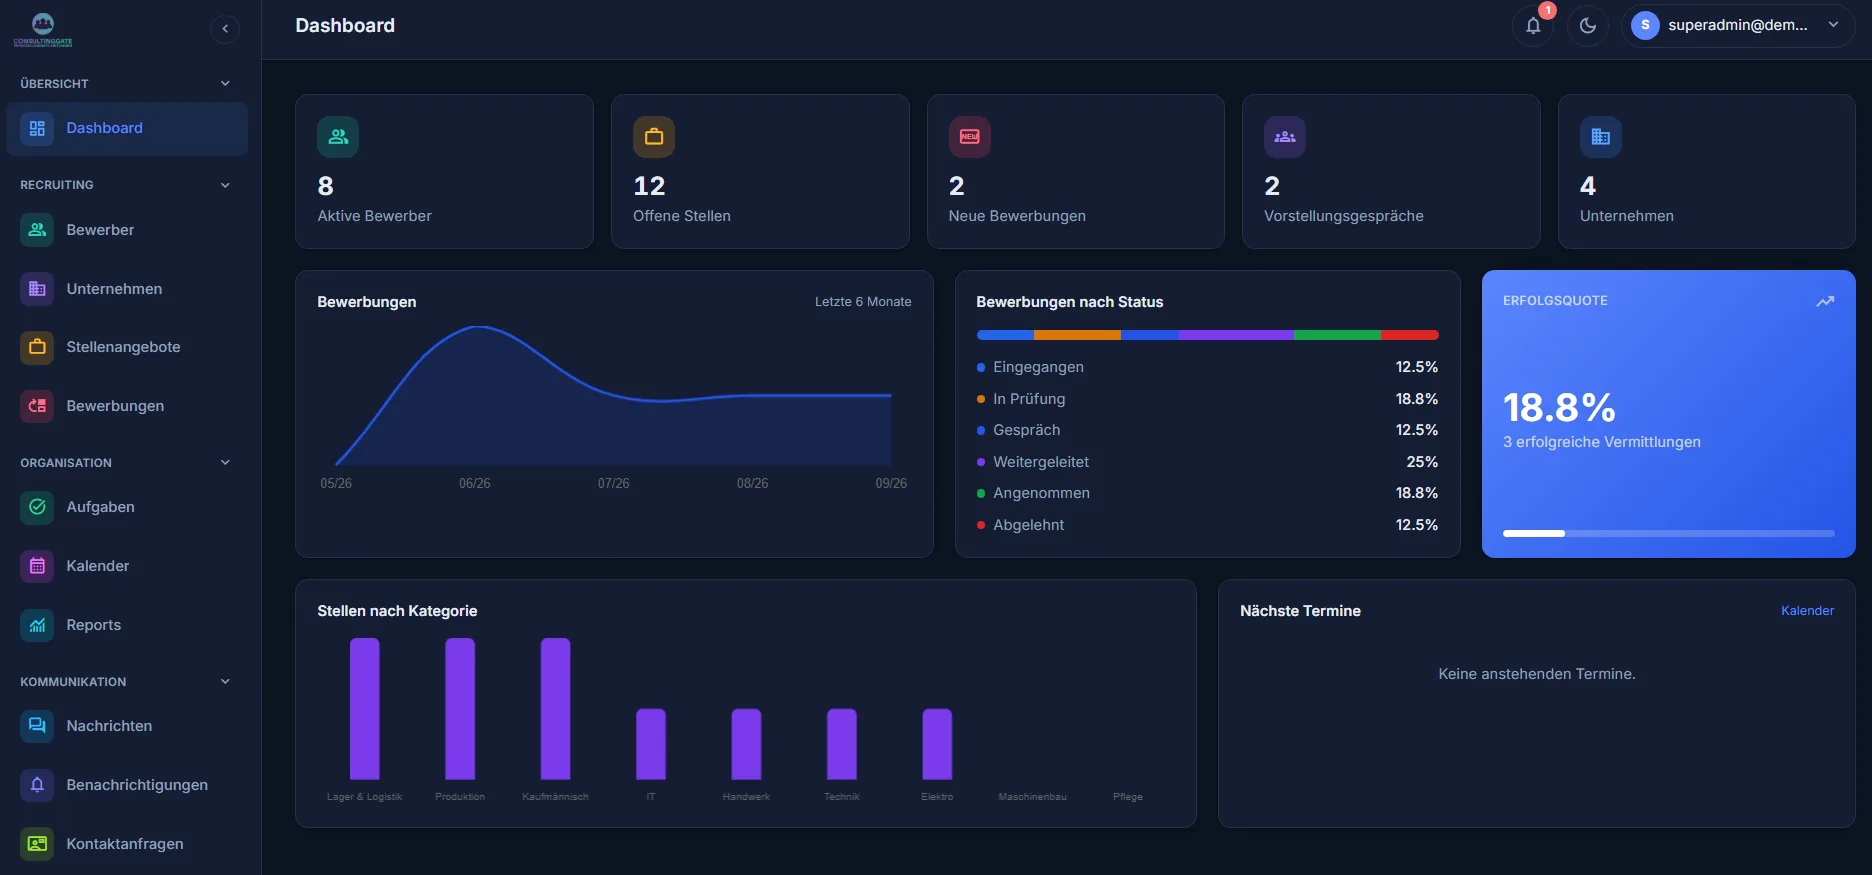The width and height of the screenshot is (1872, 875).
Task: Click the Handwerk bar in the chart
Action: point(746,744)
